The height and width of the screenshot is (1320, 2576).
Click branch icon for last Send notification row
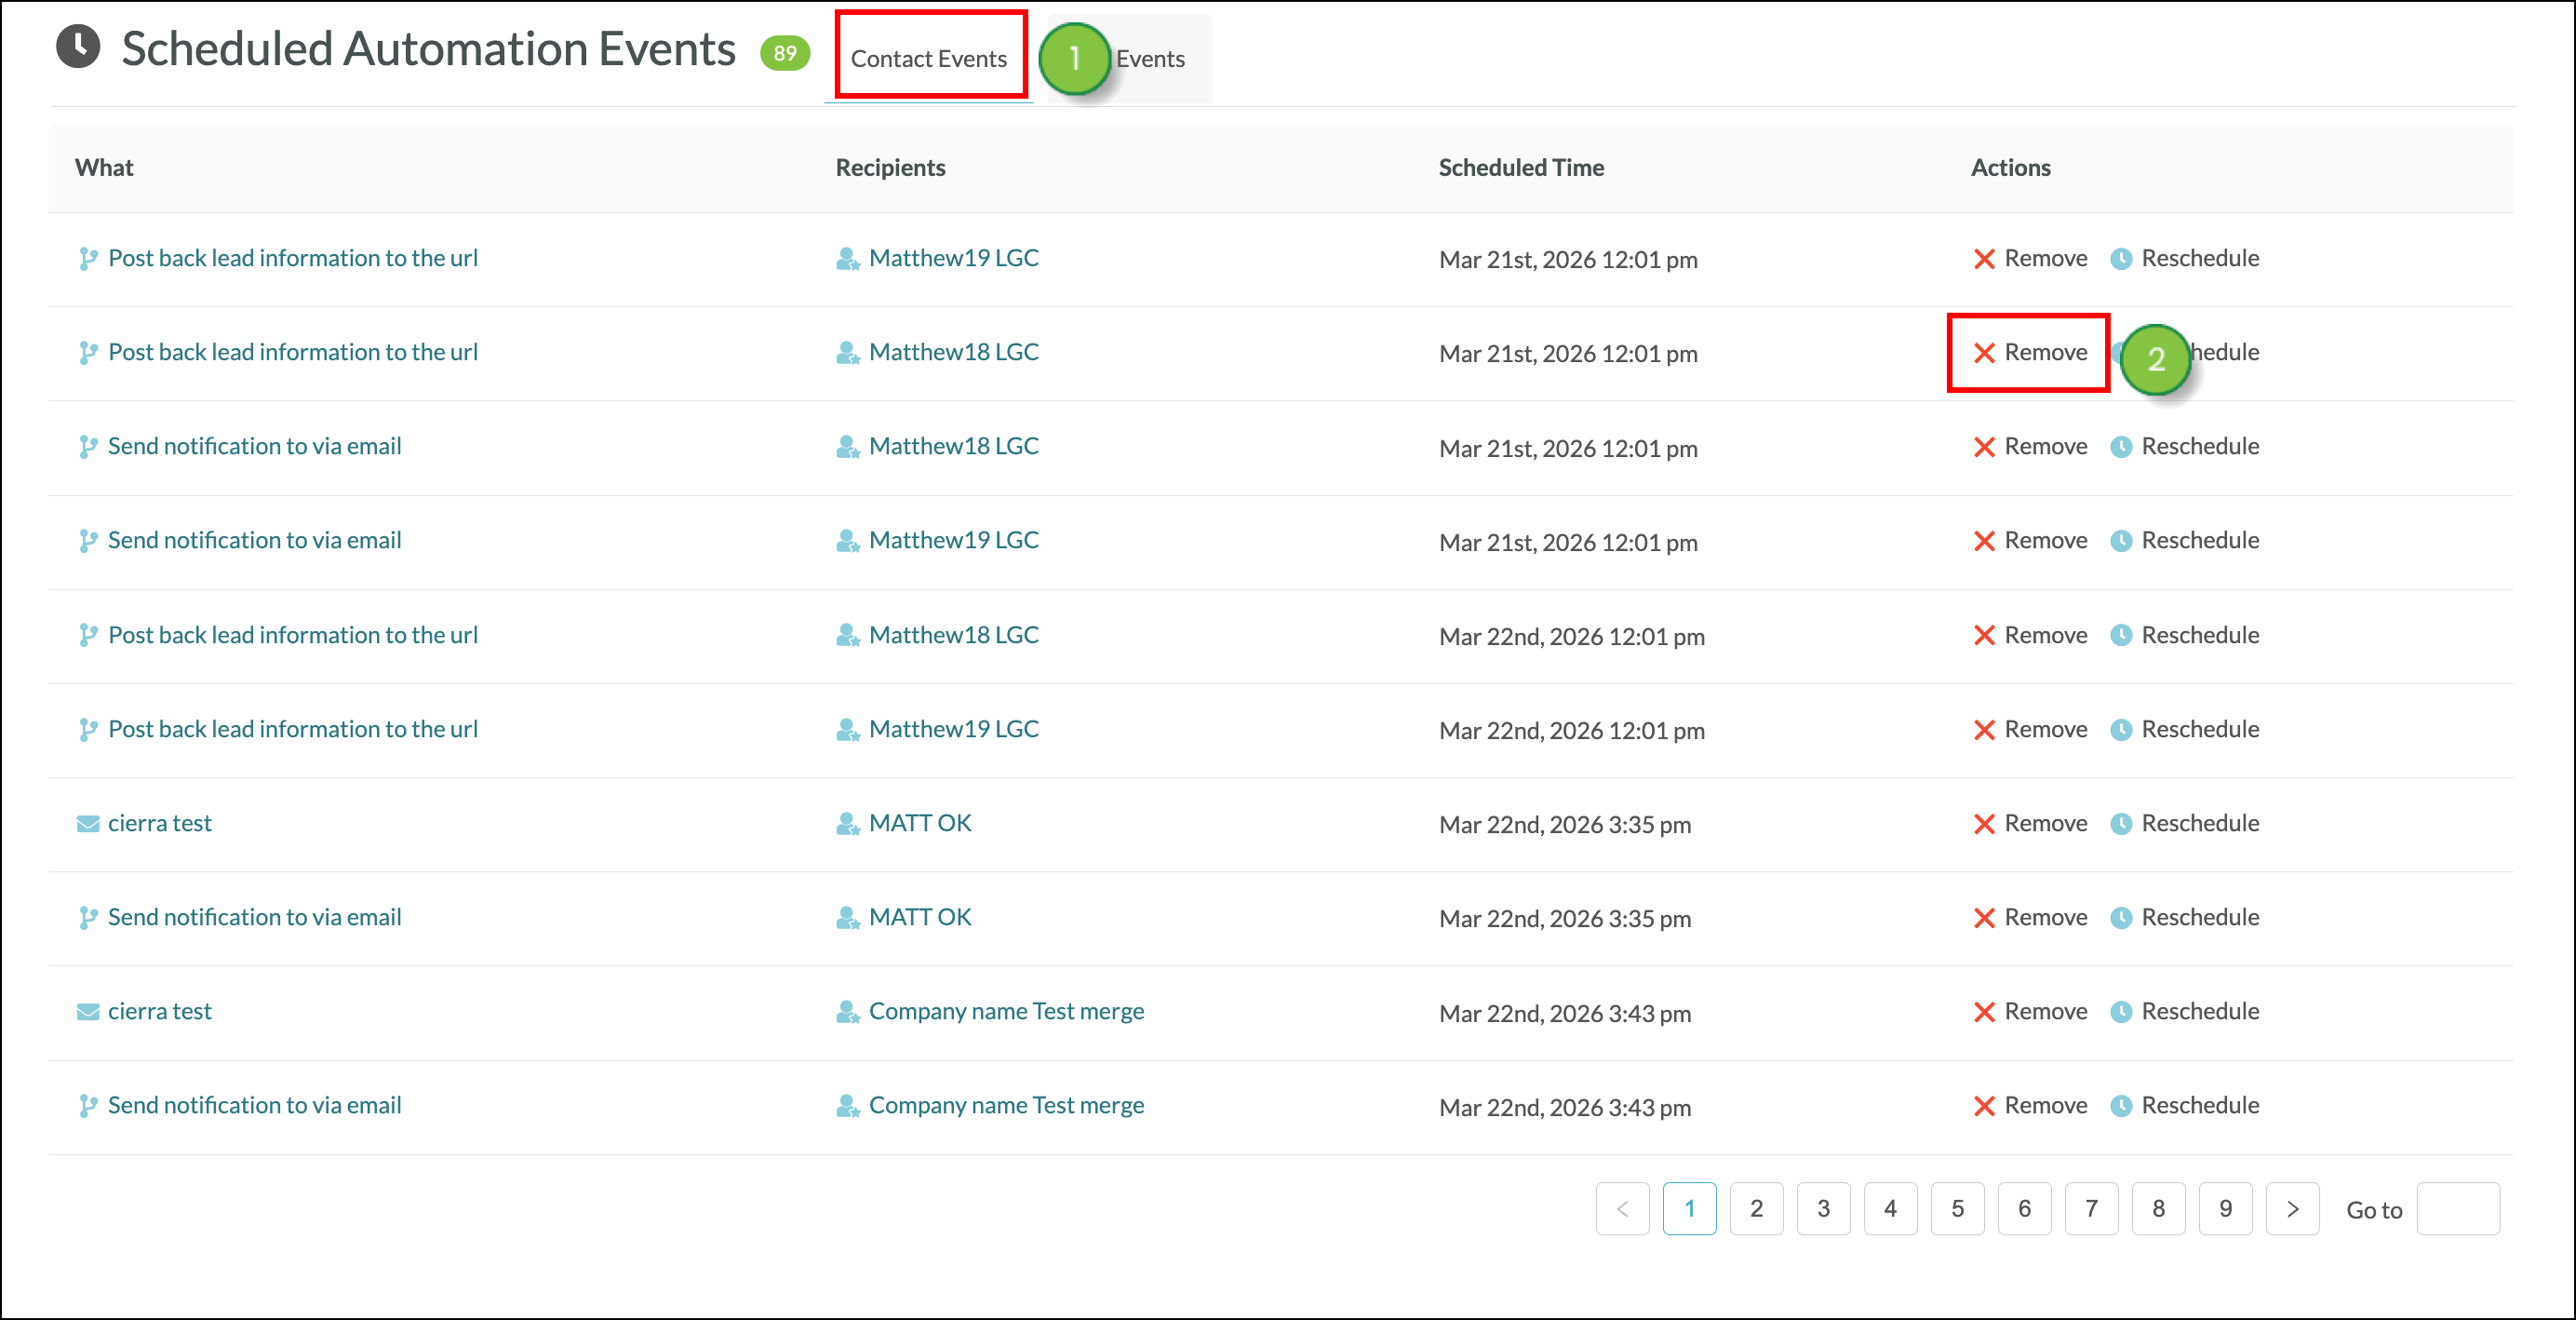pos(88,1105)
